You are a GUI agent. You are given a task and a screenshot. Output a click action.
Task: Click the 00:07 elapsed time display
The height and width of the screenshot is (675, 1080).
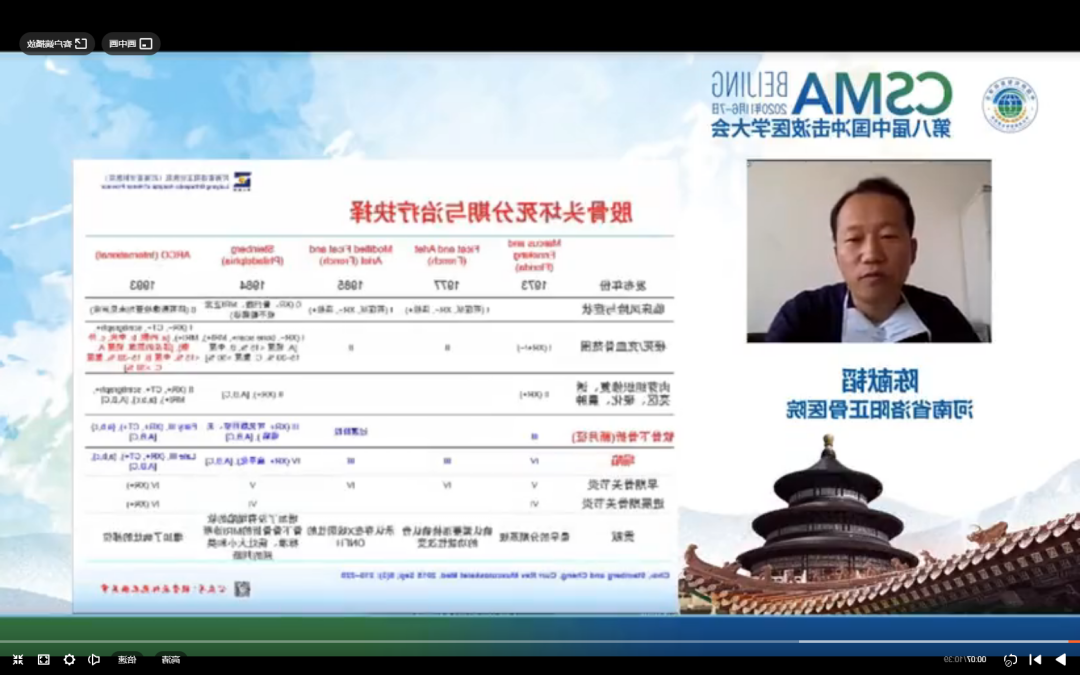point(976,659)
